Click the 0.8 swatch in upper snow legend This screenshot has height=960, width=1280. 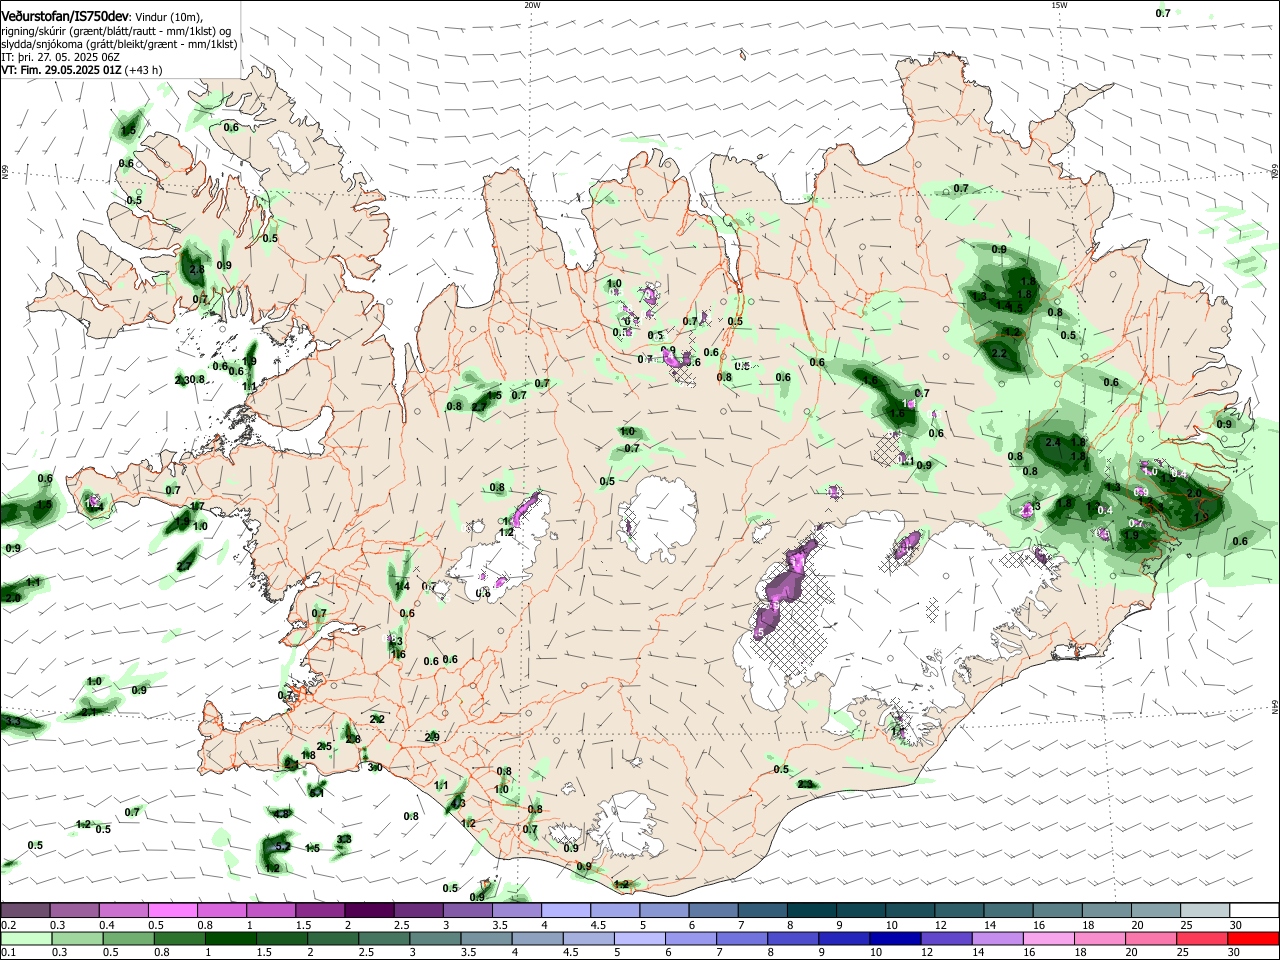(x=221, y=910)
